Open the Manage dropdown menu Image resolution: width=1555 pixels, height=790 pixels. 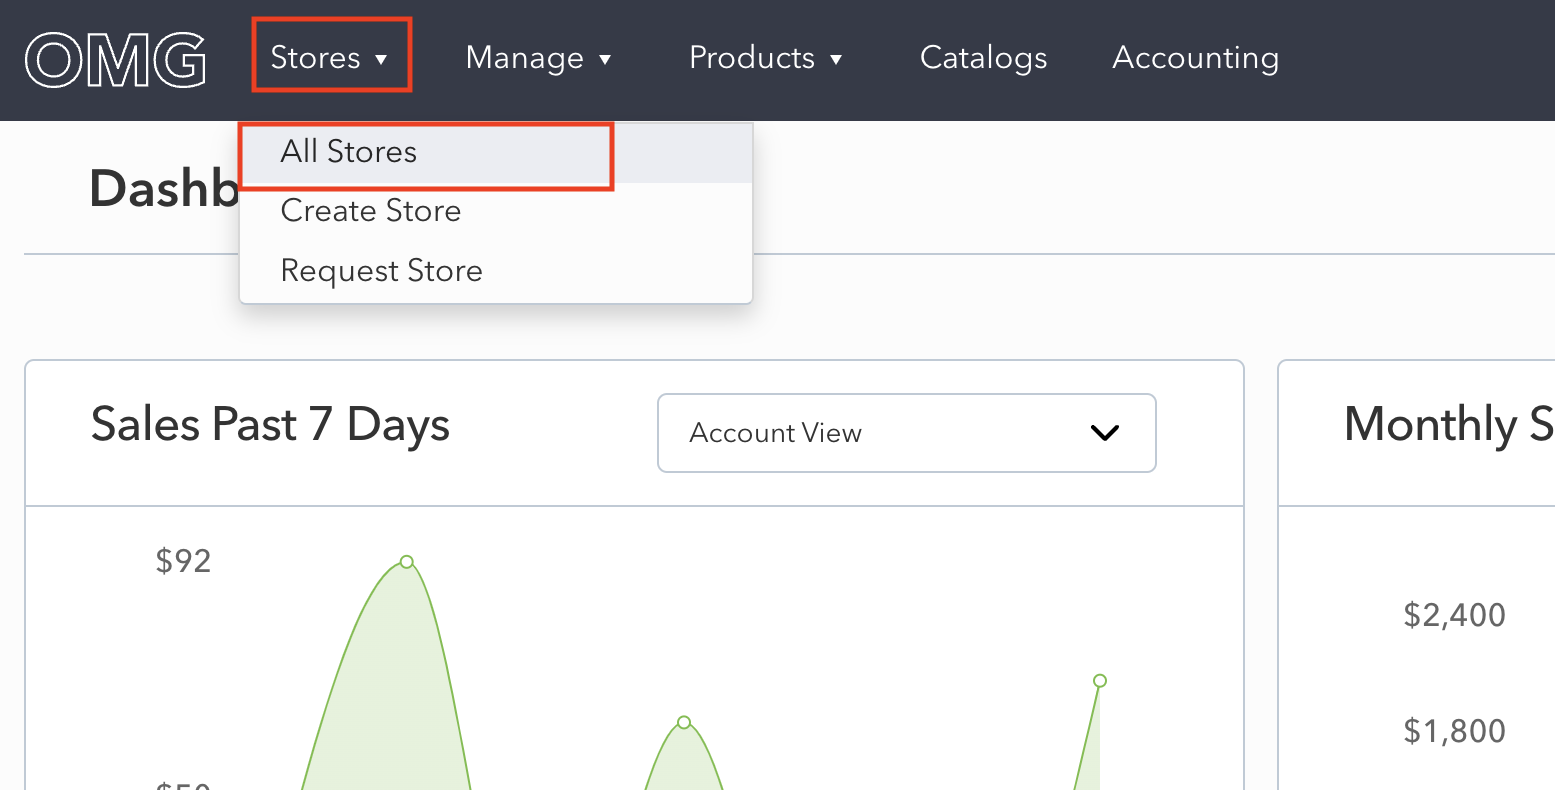(x=538, y=58)
